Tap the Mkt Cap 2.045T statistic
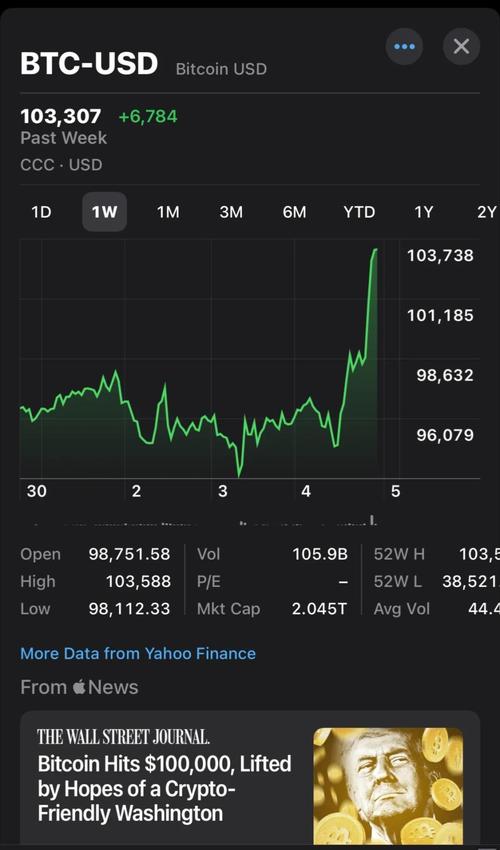 (272, 609)
